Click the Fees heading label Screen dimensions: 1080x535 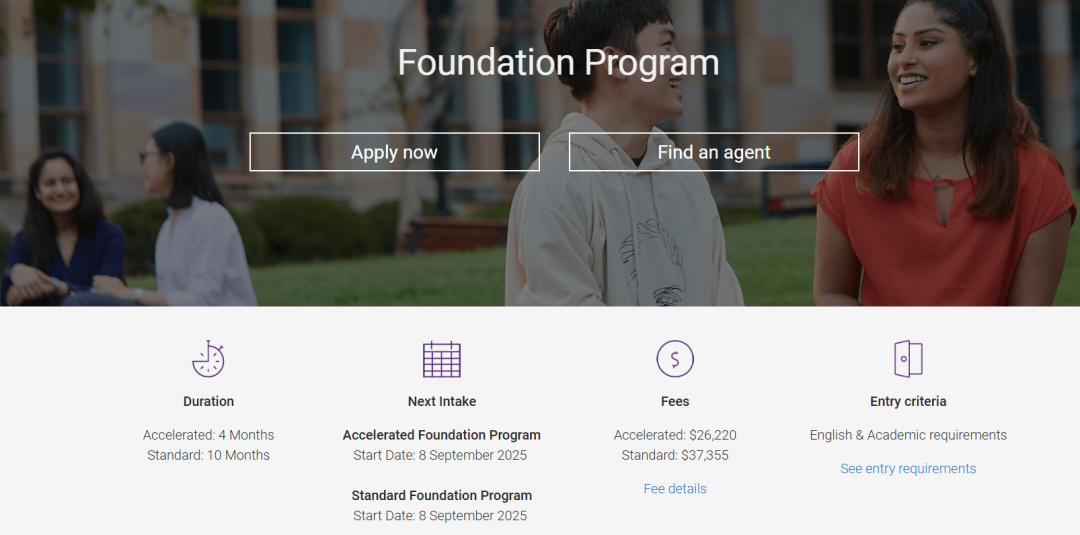(x=675, y=401)
